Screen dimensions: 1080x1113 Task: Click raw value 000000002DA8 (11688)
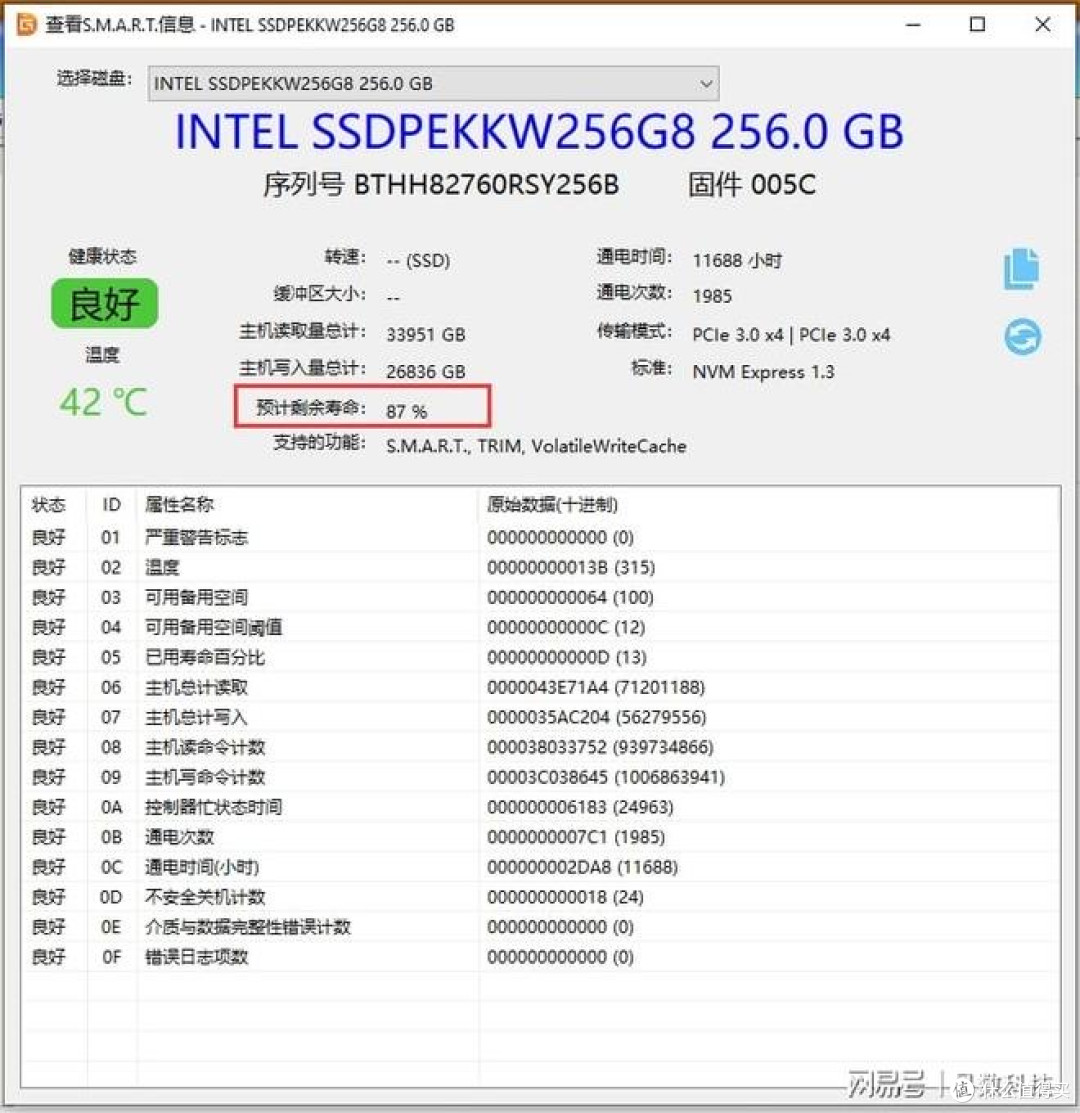pos(582,867)
